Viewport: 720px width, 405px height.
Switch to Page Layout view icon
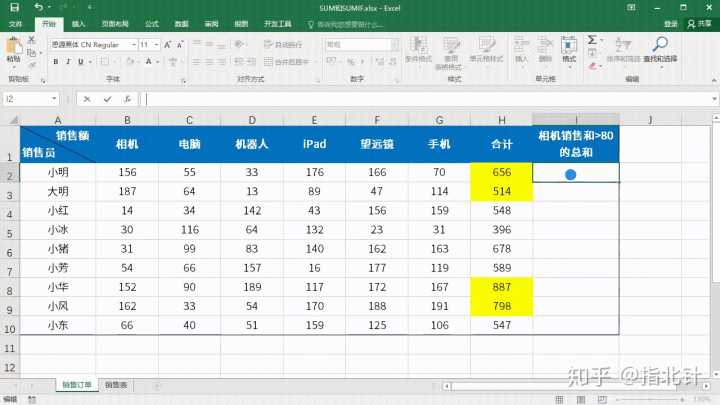[581, 399]
